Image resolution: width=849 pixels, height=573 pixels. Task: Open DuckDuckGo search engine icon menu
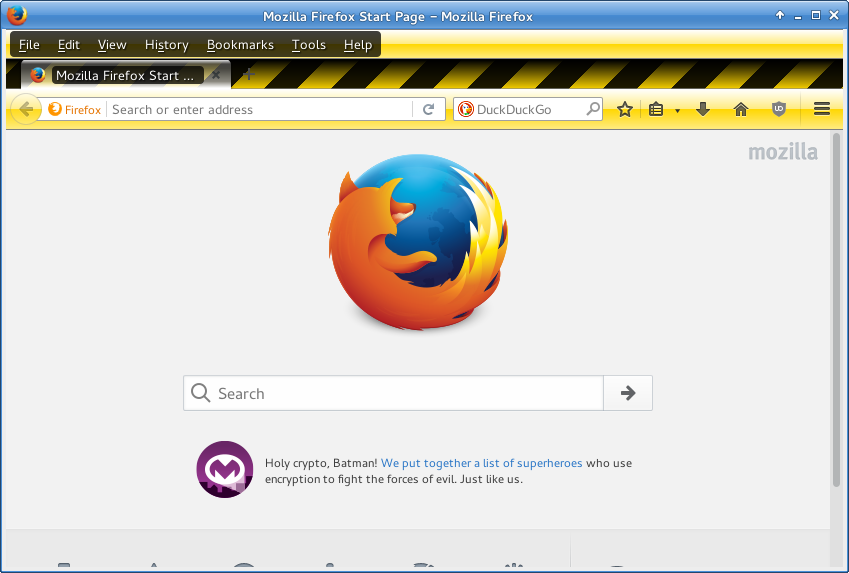(x=465, y=109)
